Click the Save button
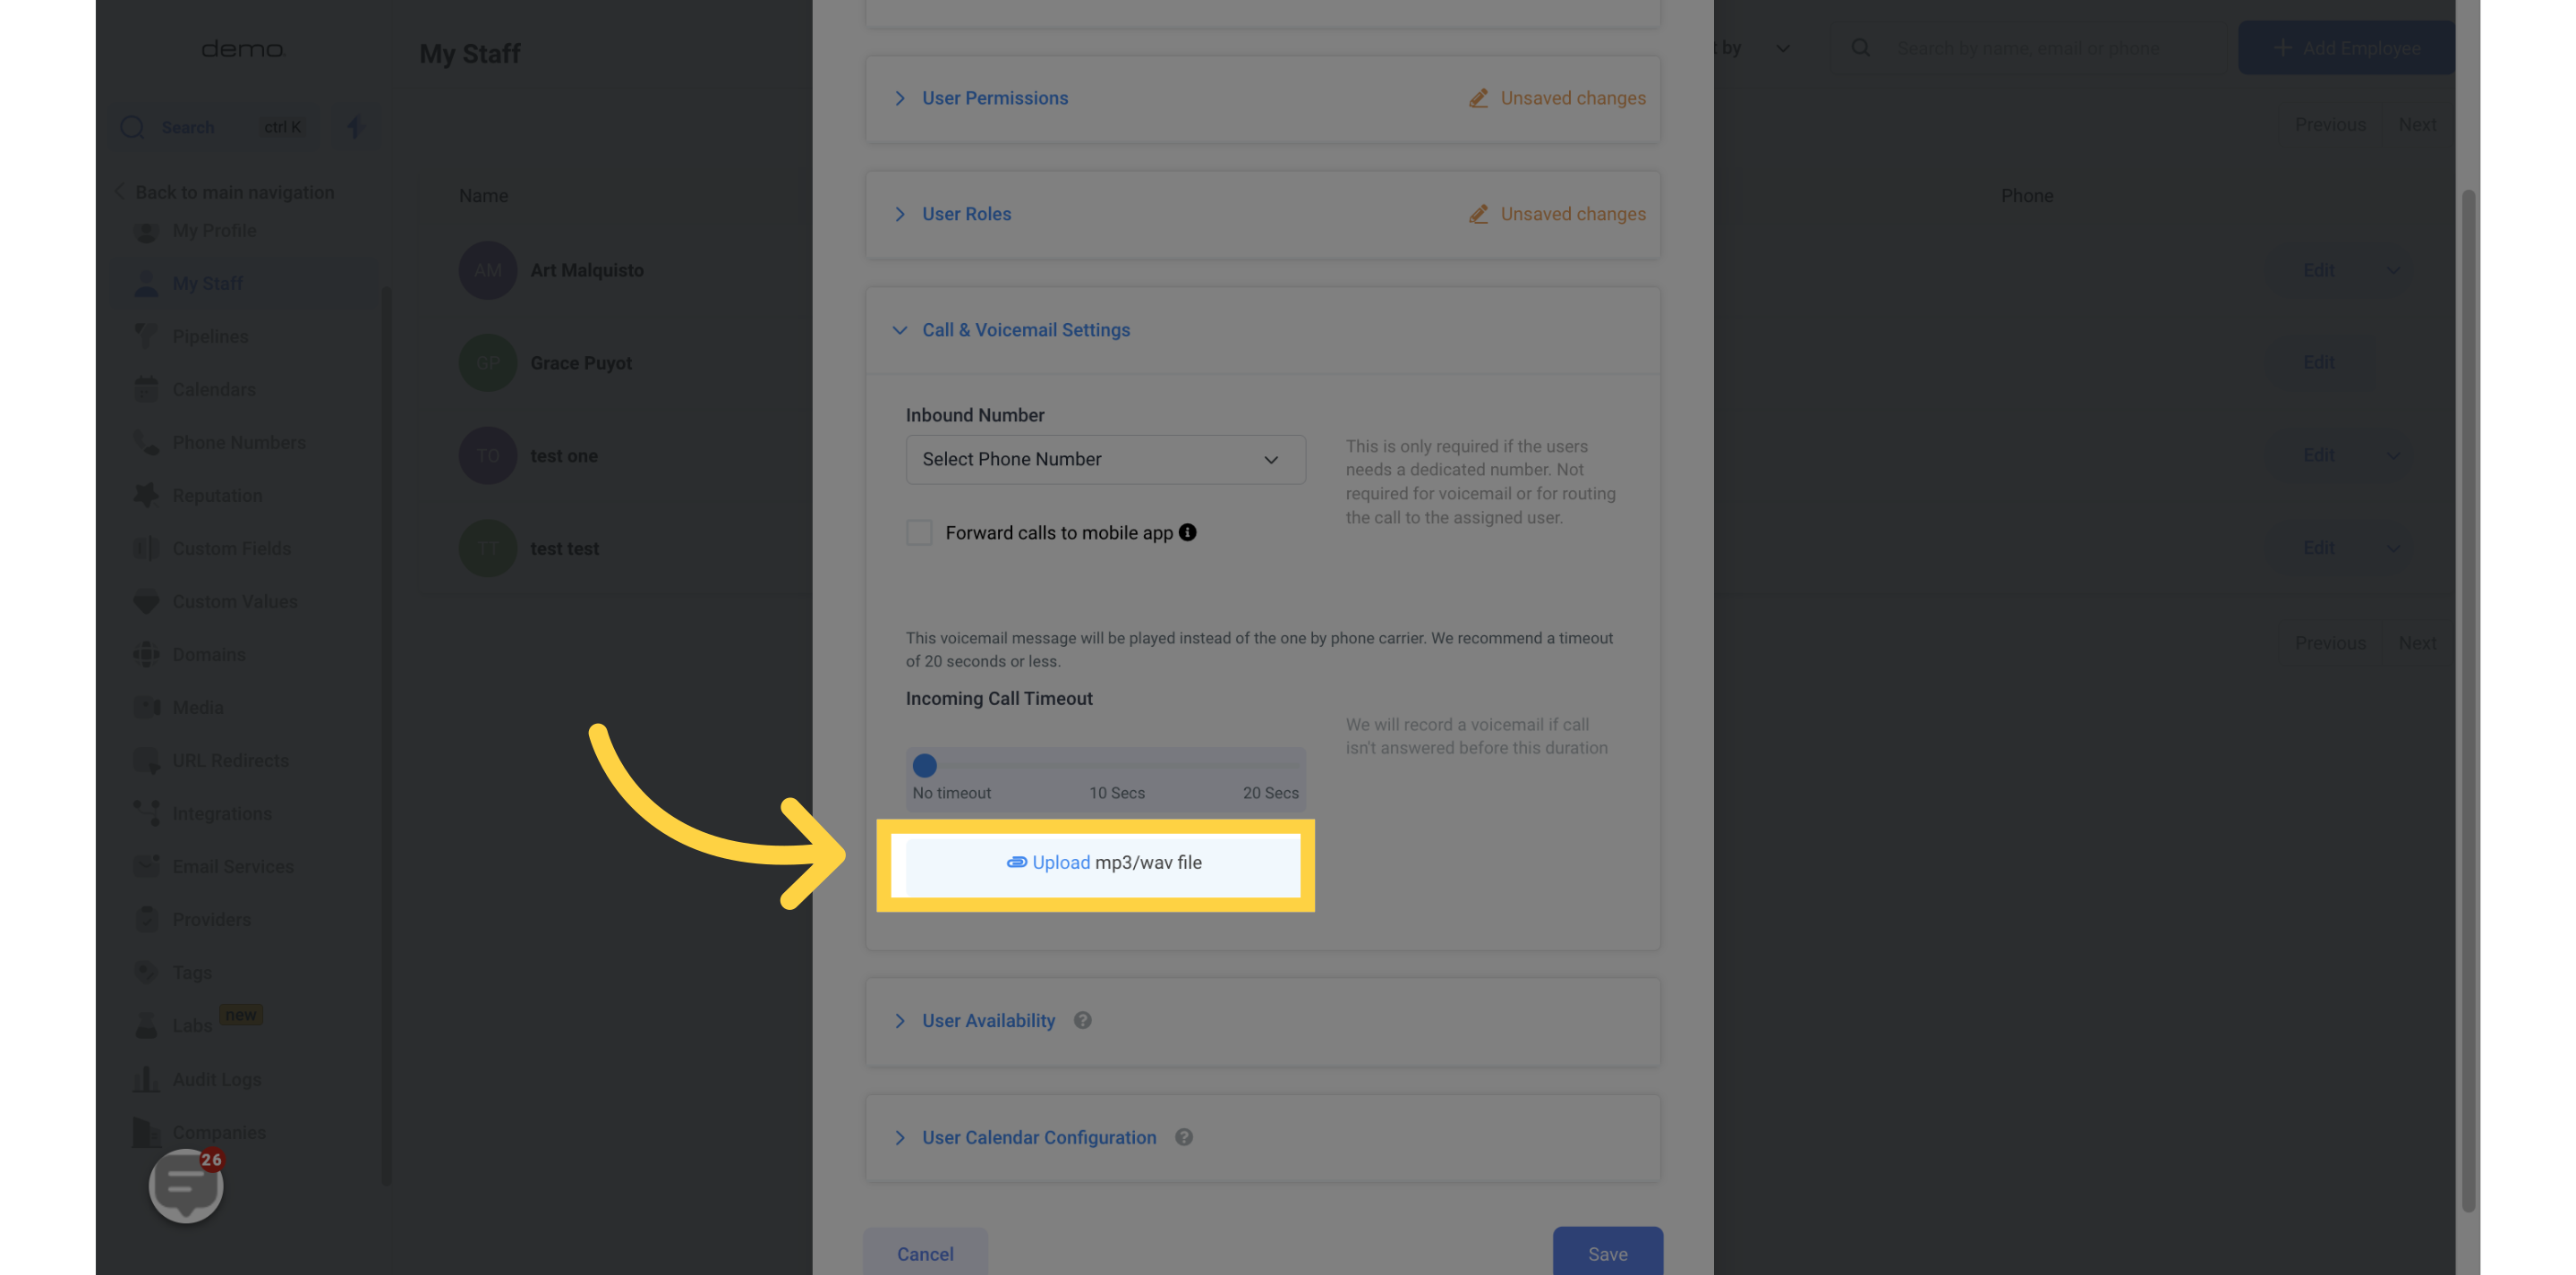The height and width of the screenshot is (1275, 2576). pyautogui.click(x=1607, y=1254)
